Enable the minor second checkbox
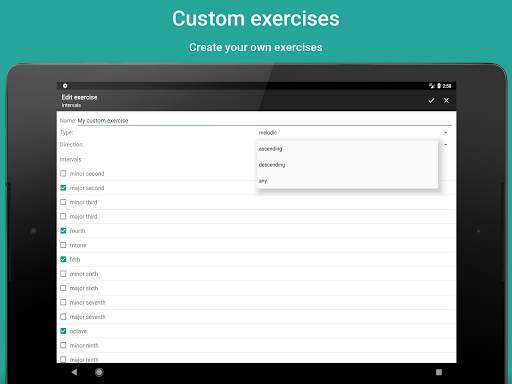512x384 pixels. [x=63, y=173]
